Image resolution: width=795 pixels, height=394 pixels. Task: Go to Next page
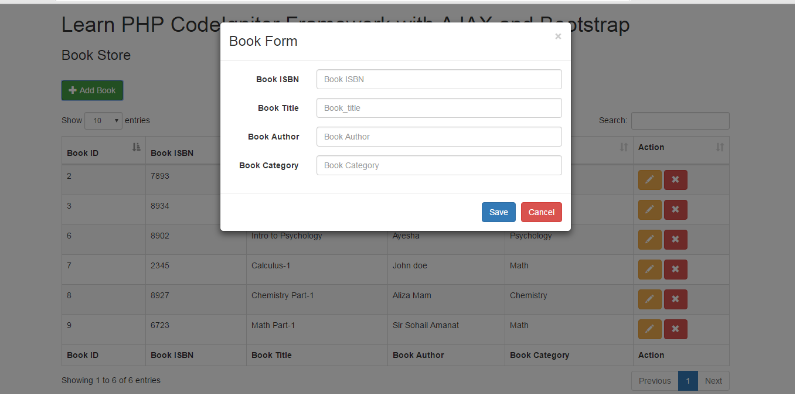(x=713, y=381)
